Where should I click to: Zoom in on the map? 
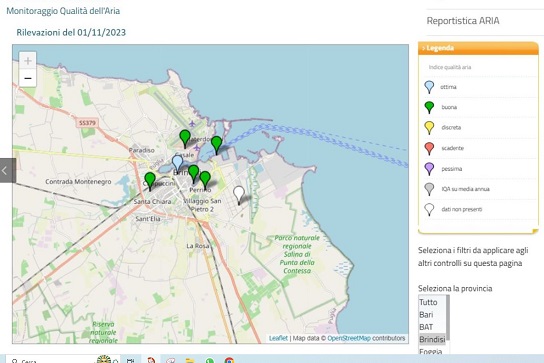tap(28, 61)
